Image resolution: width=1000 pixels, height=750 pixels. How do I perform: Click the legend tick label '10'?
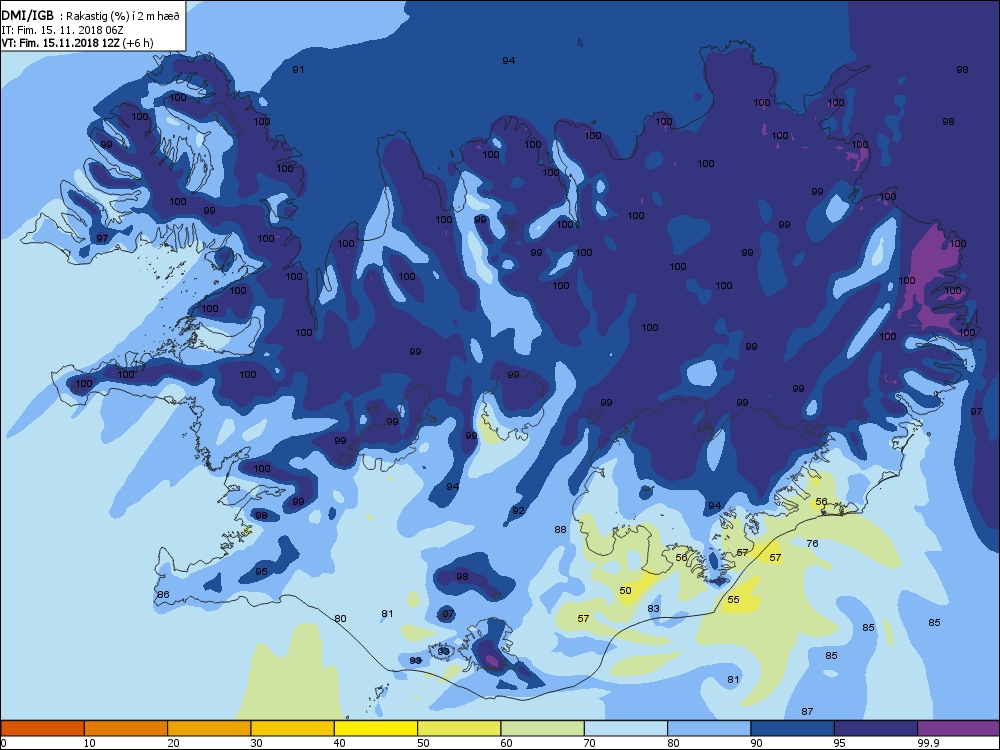(x=89, y=743)
